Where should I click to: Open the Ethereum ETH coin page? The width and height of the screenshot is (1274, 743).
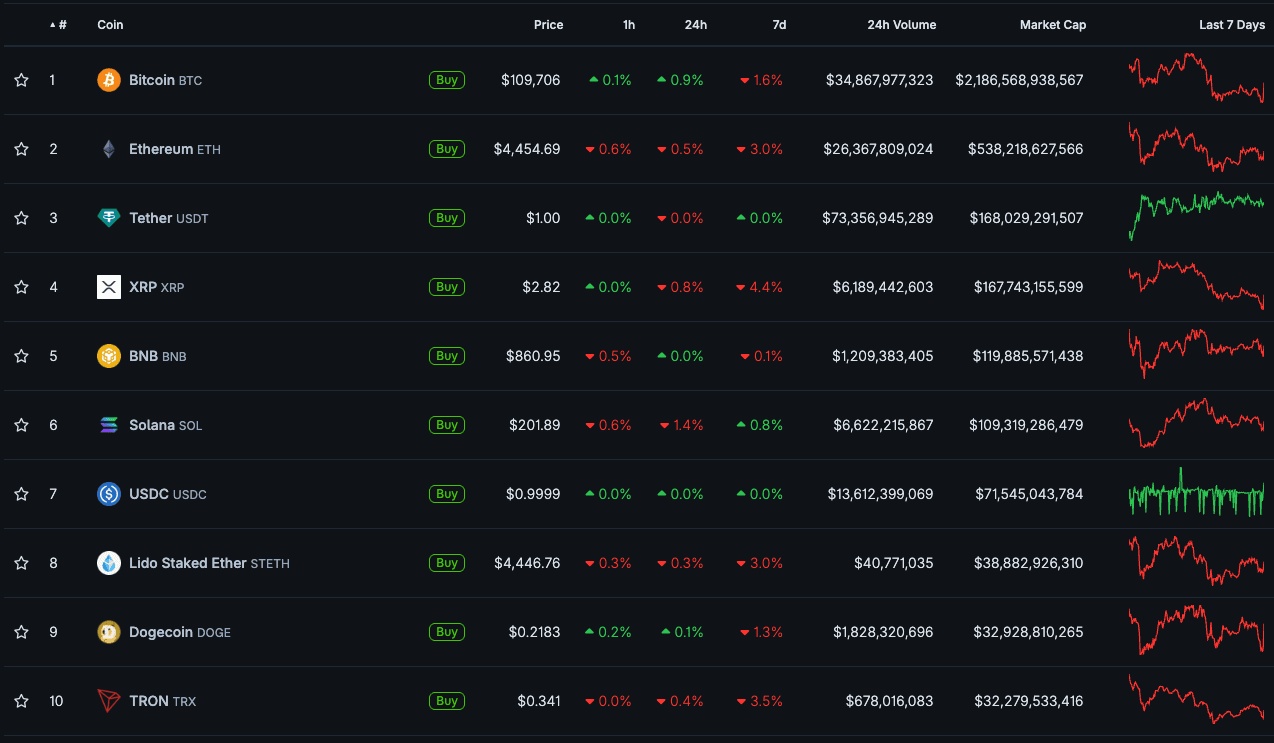pyautogui.click(x=175, y=149)
